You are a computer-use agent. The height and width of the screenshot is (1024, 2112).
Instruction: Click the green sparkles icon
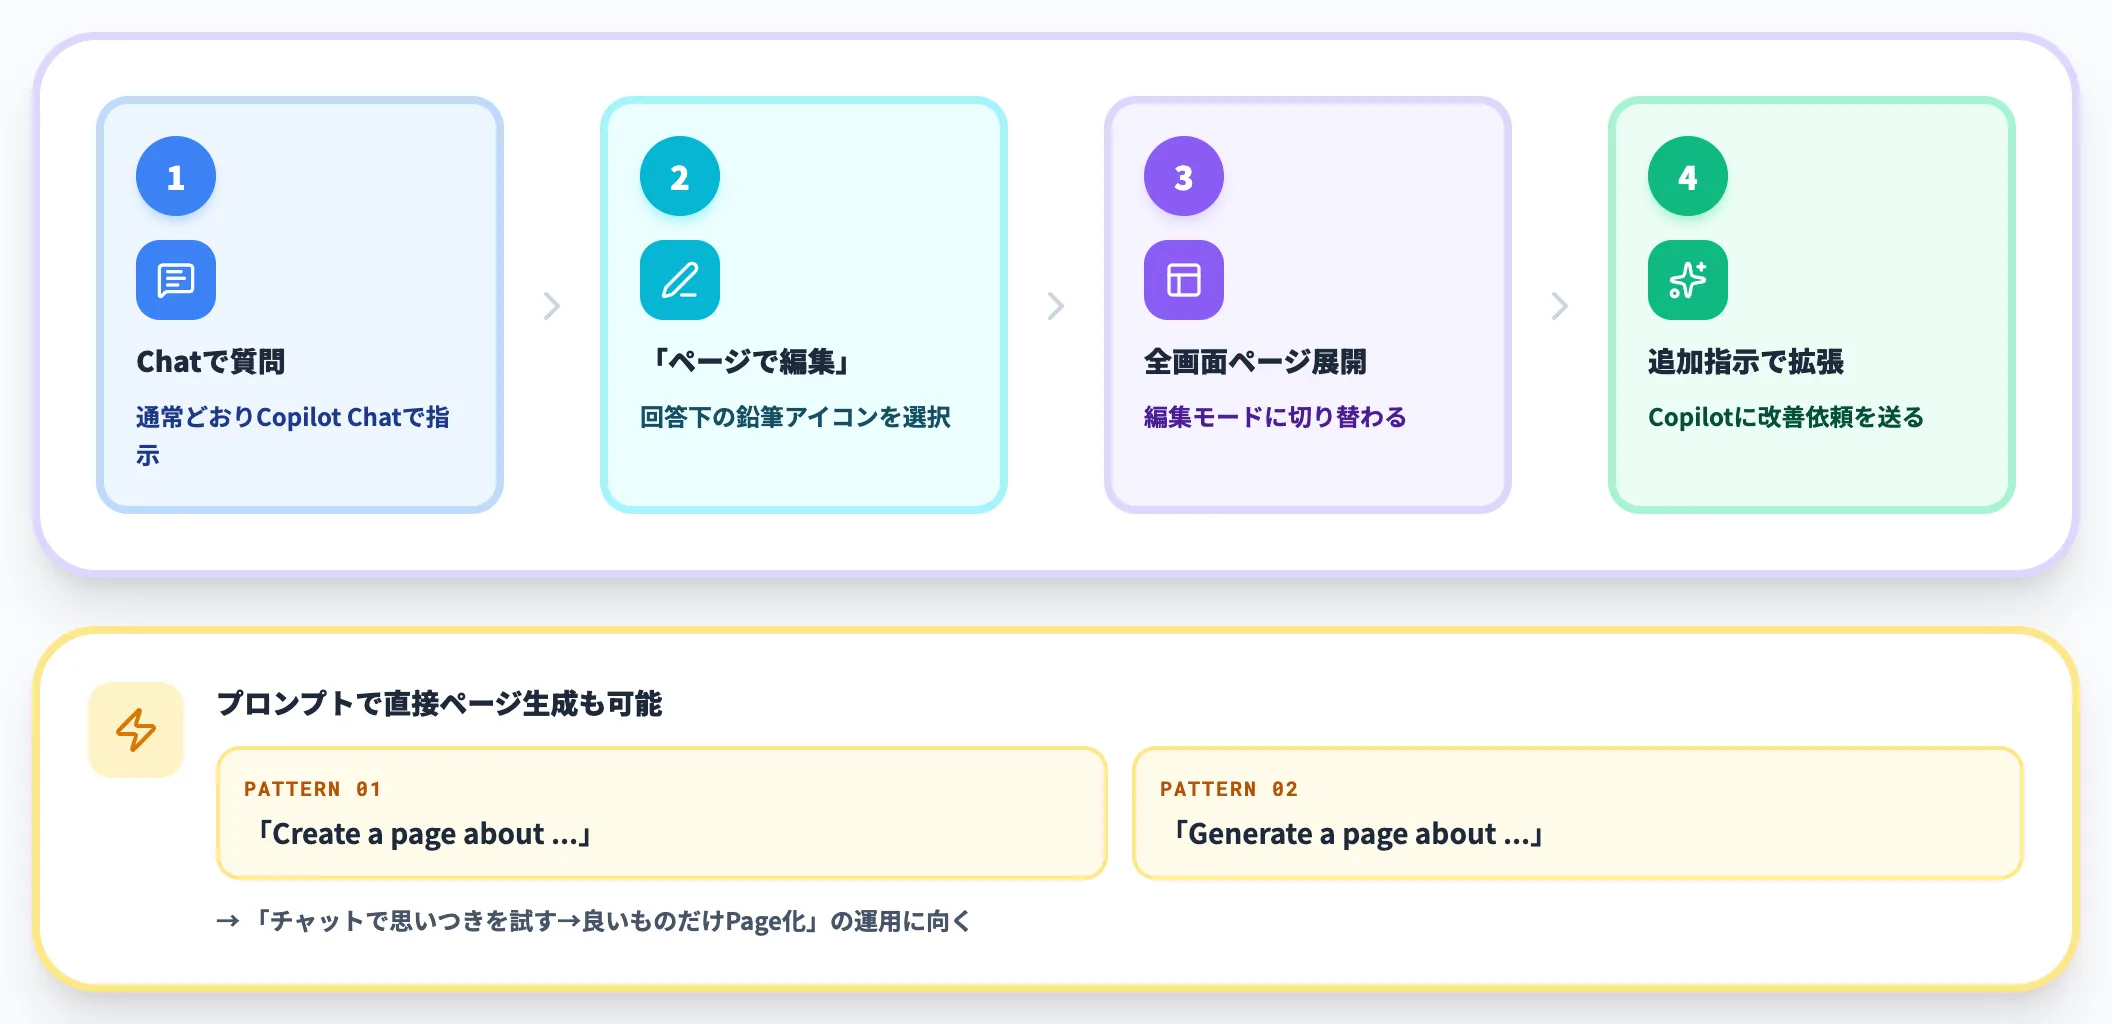(1688, 280)
